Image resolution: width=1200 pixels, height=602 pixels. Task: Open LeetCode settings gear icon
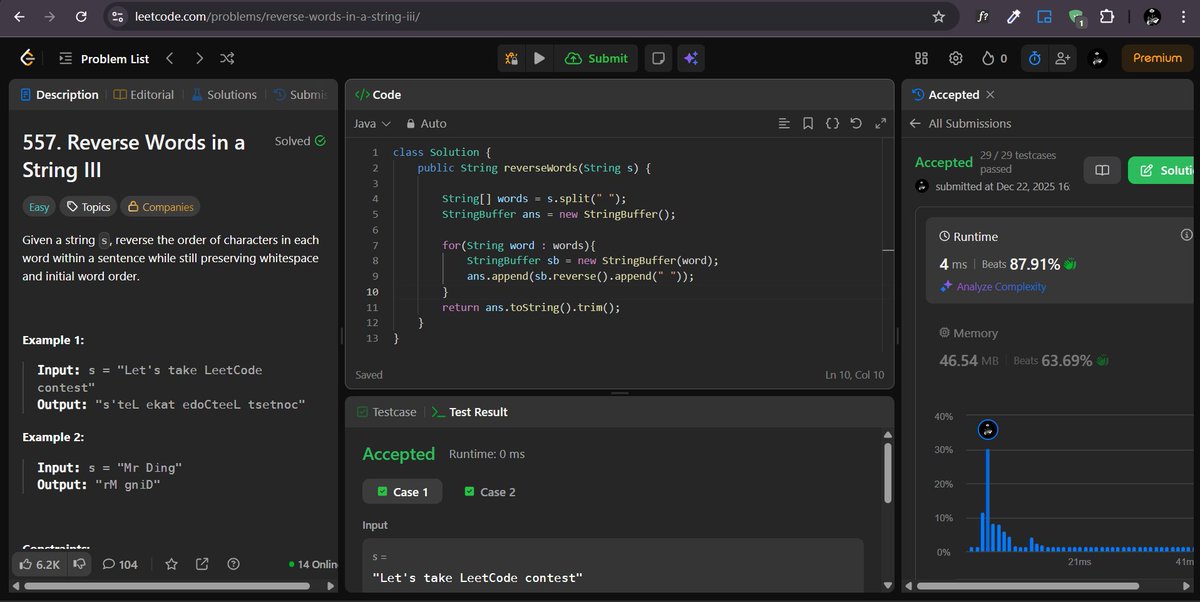[955, 58]
